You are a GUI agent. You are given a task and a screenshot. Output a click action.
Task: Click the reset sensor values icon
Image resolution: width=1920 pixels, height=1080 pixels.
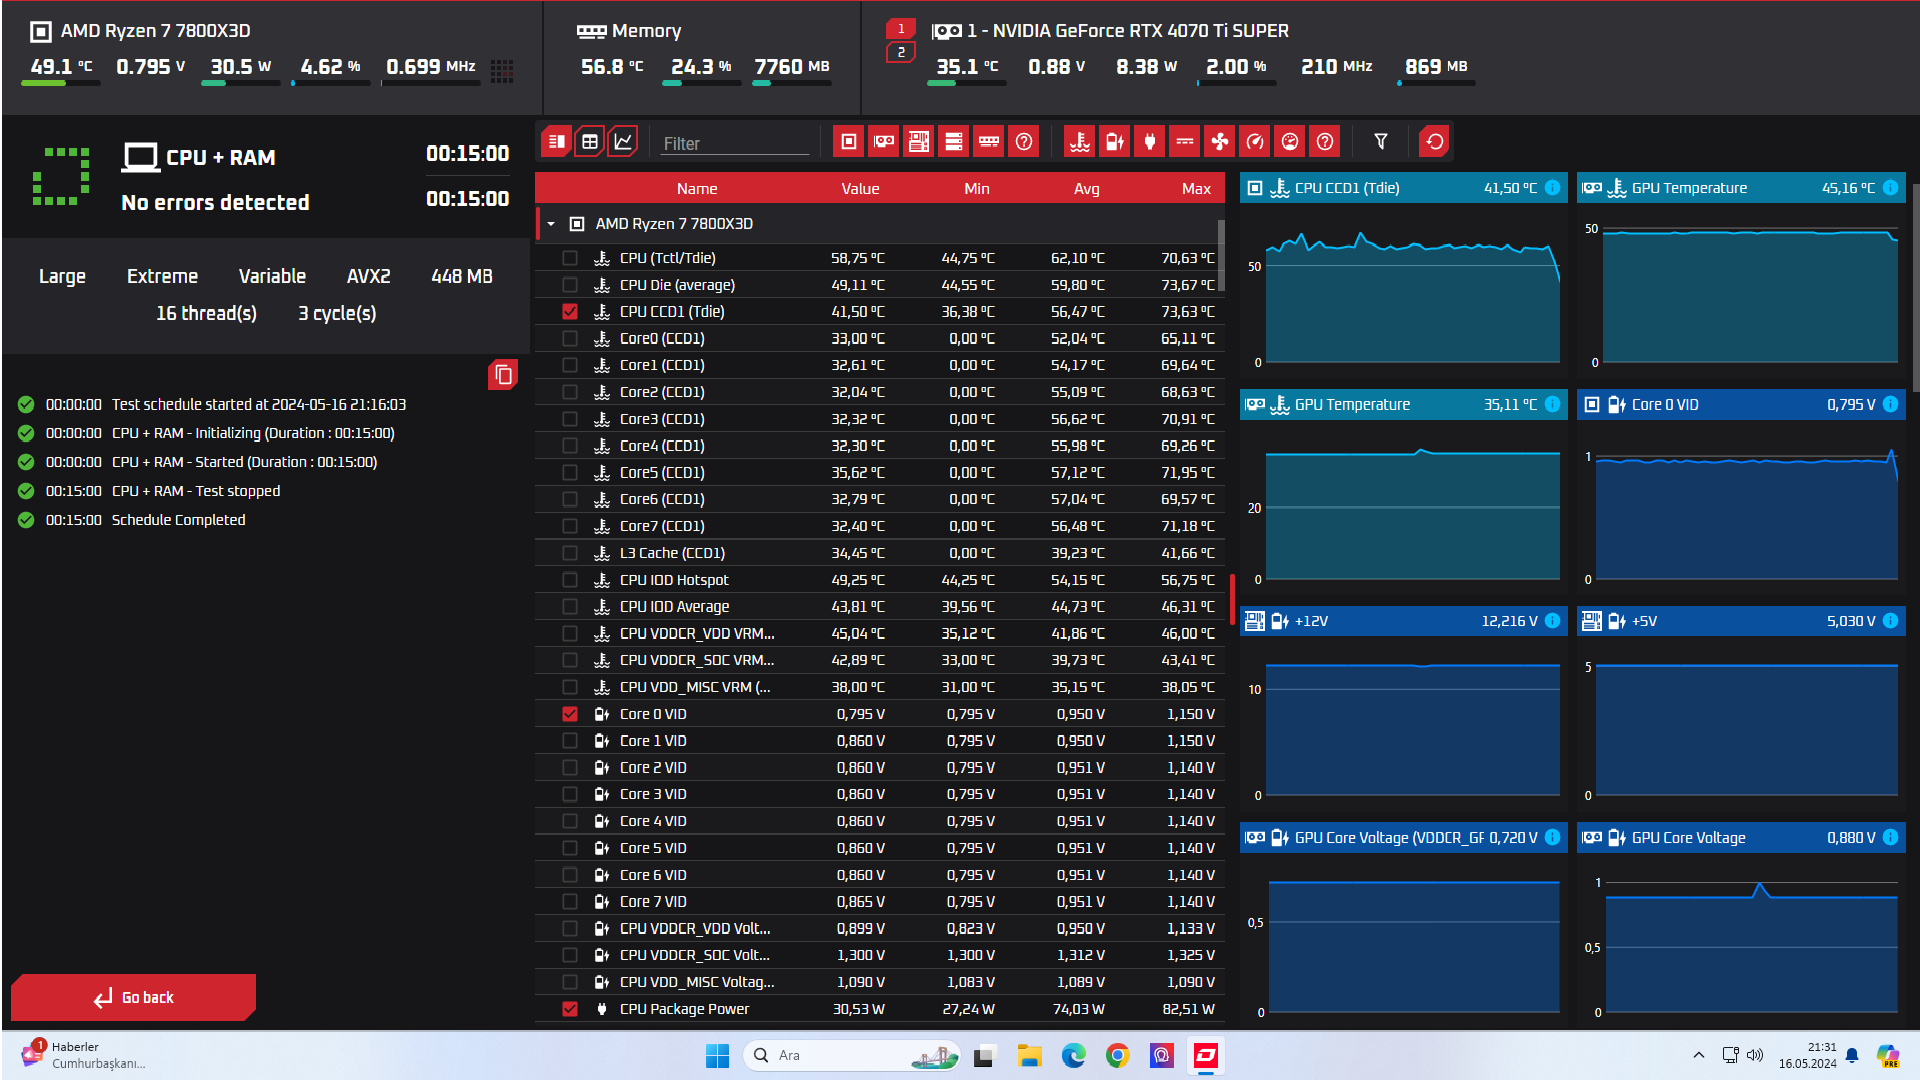click(1435, 142)
